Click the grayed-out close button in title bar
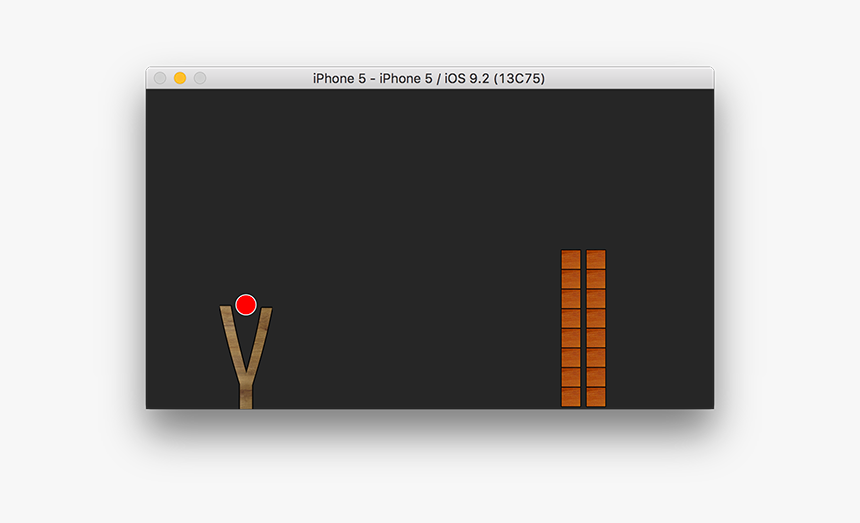The width and height of the screenshot is (860, 523). (160, 78)
